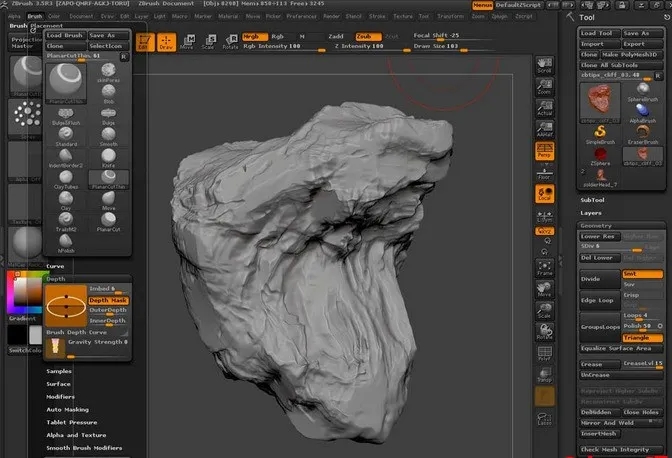Click the Zoom view icon
Image resolution: width=672 pixels, height=458 pixels.
tap(544, 86)
